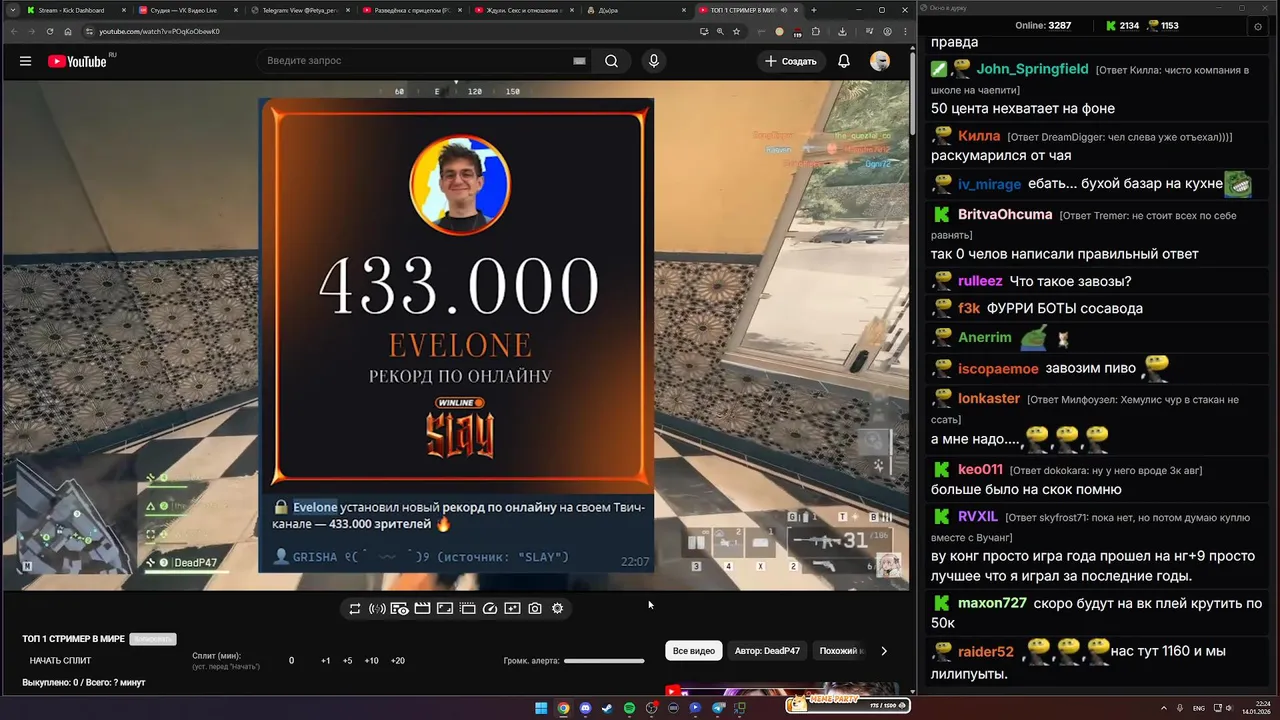This screenshot has width=1280, height=720.
Task: Click the Online: 3287 counter
Action: (1043, 26)
